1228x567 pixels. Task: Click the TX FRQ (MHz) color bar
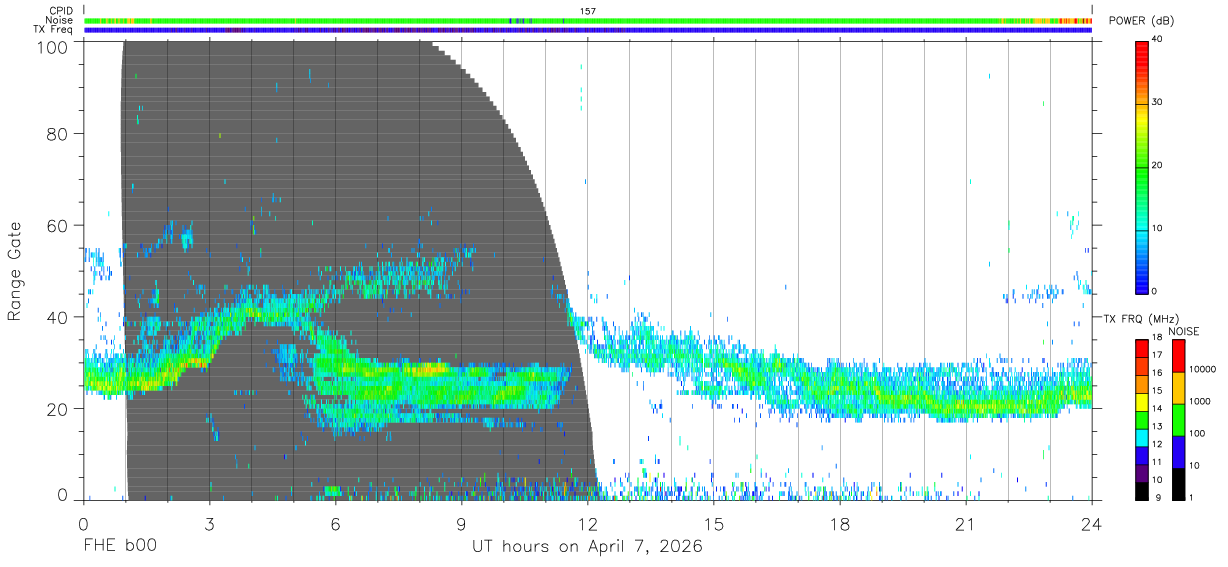click(x=1141, y=419)
